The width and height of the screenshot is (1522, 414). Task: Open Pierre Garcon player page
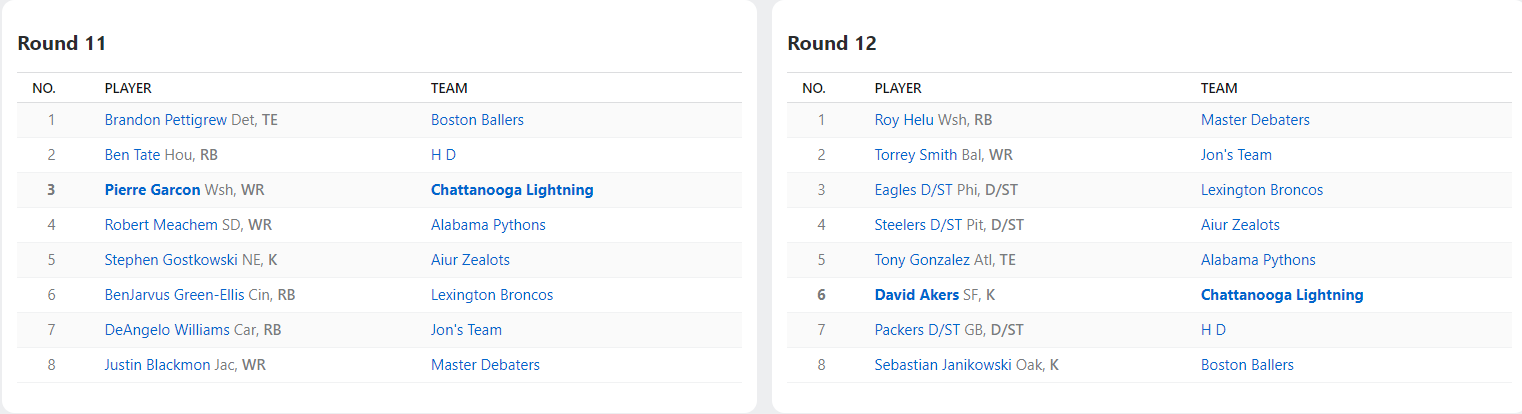click(152, 190)
